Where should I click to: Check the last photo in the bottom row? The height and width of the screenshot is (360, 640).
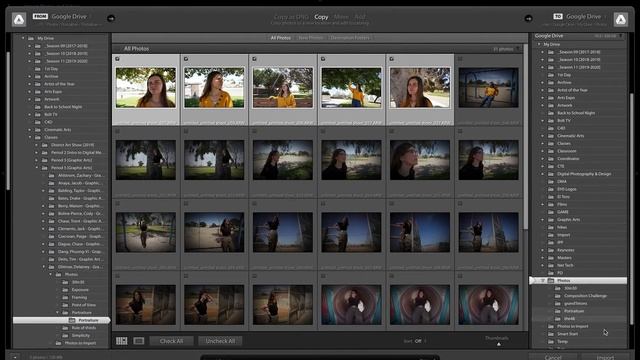point(460,276)
